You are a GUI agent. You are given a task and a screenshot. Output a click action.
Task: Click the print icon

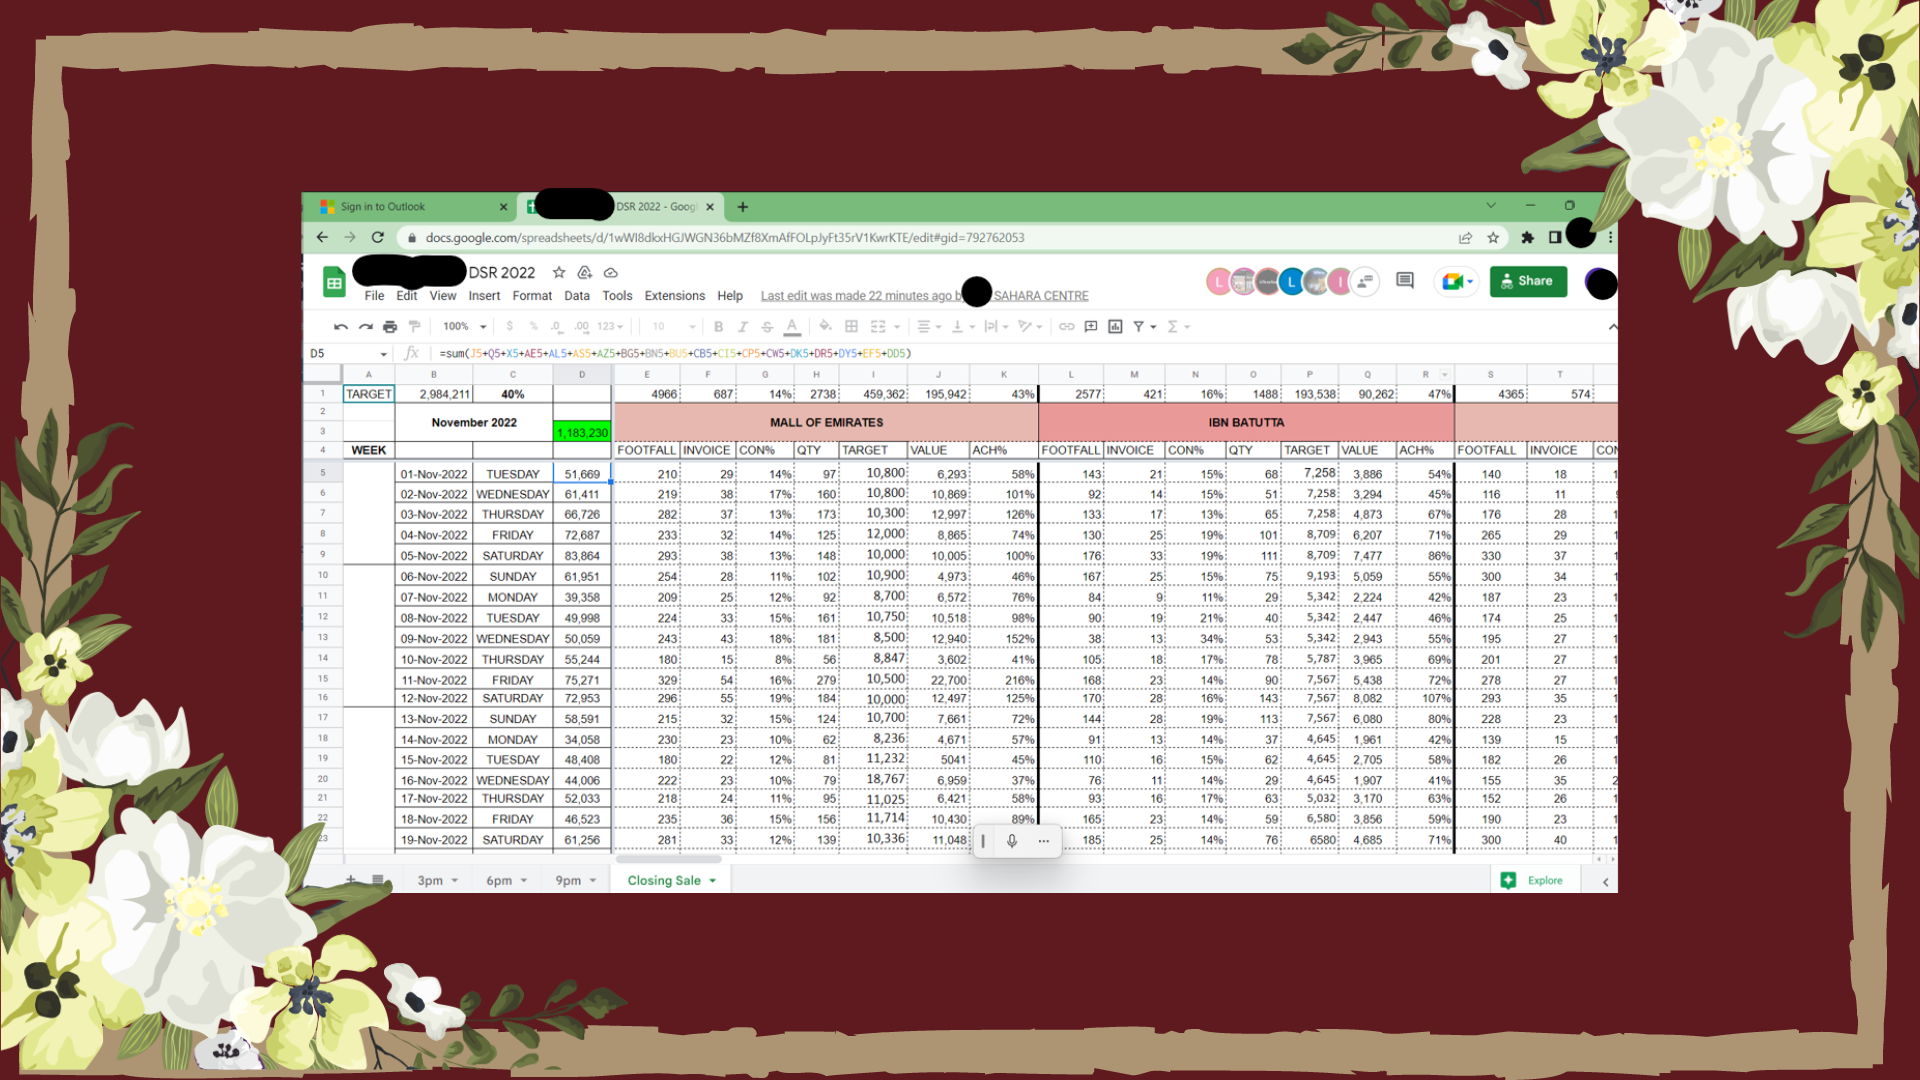tap(390, 327)
